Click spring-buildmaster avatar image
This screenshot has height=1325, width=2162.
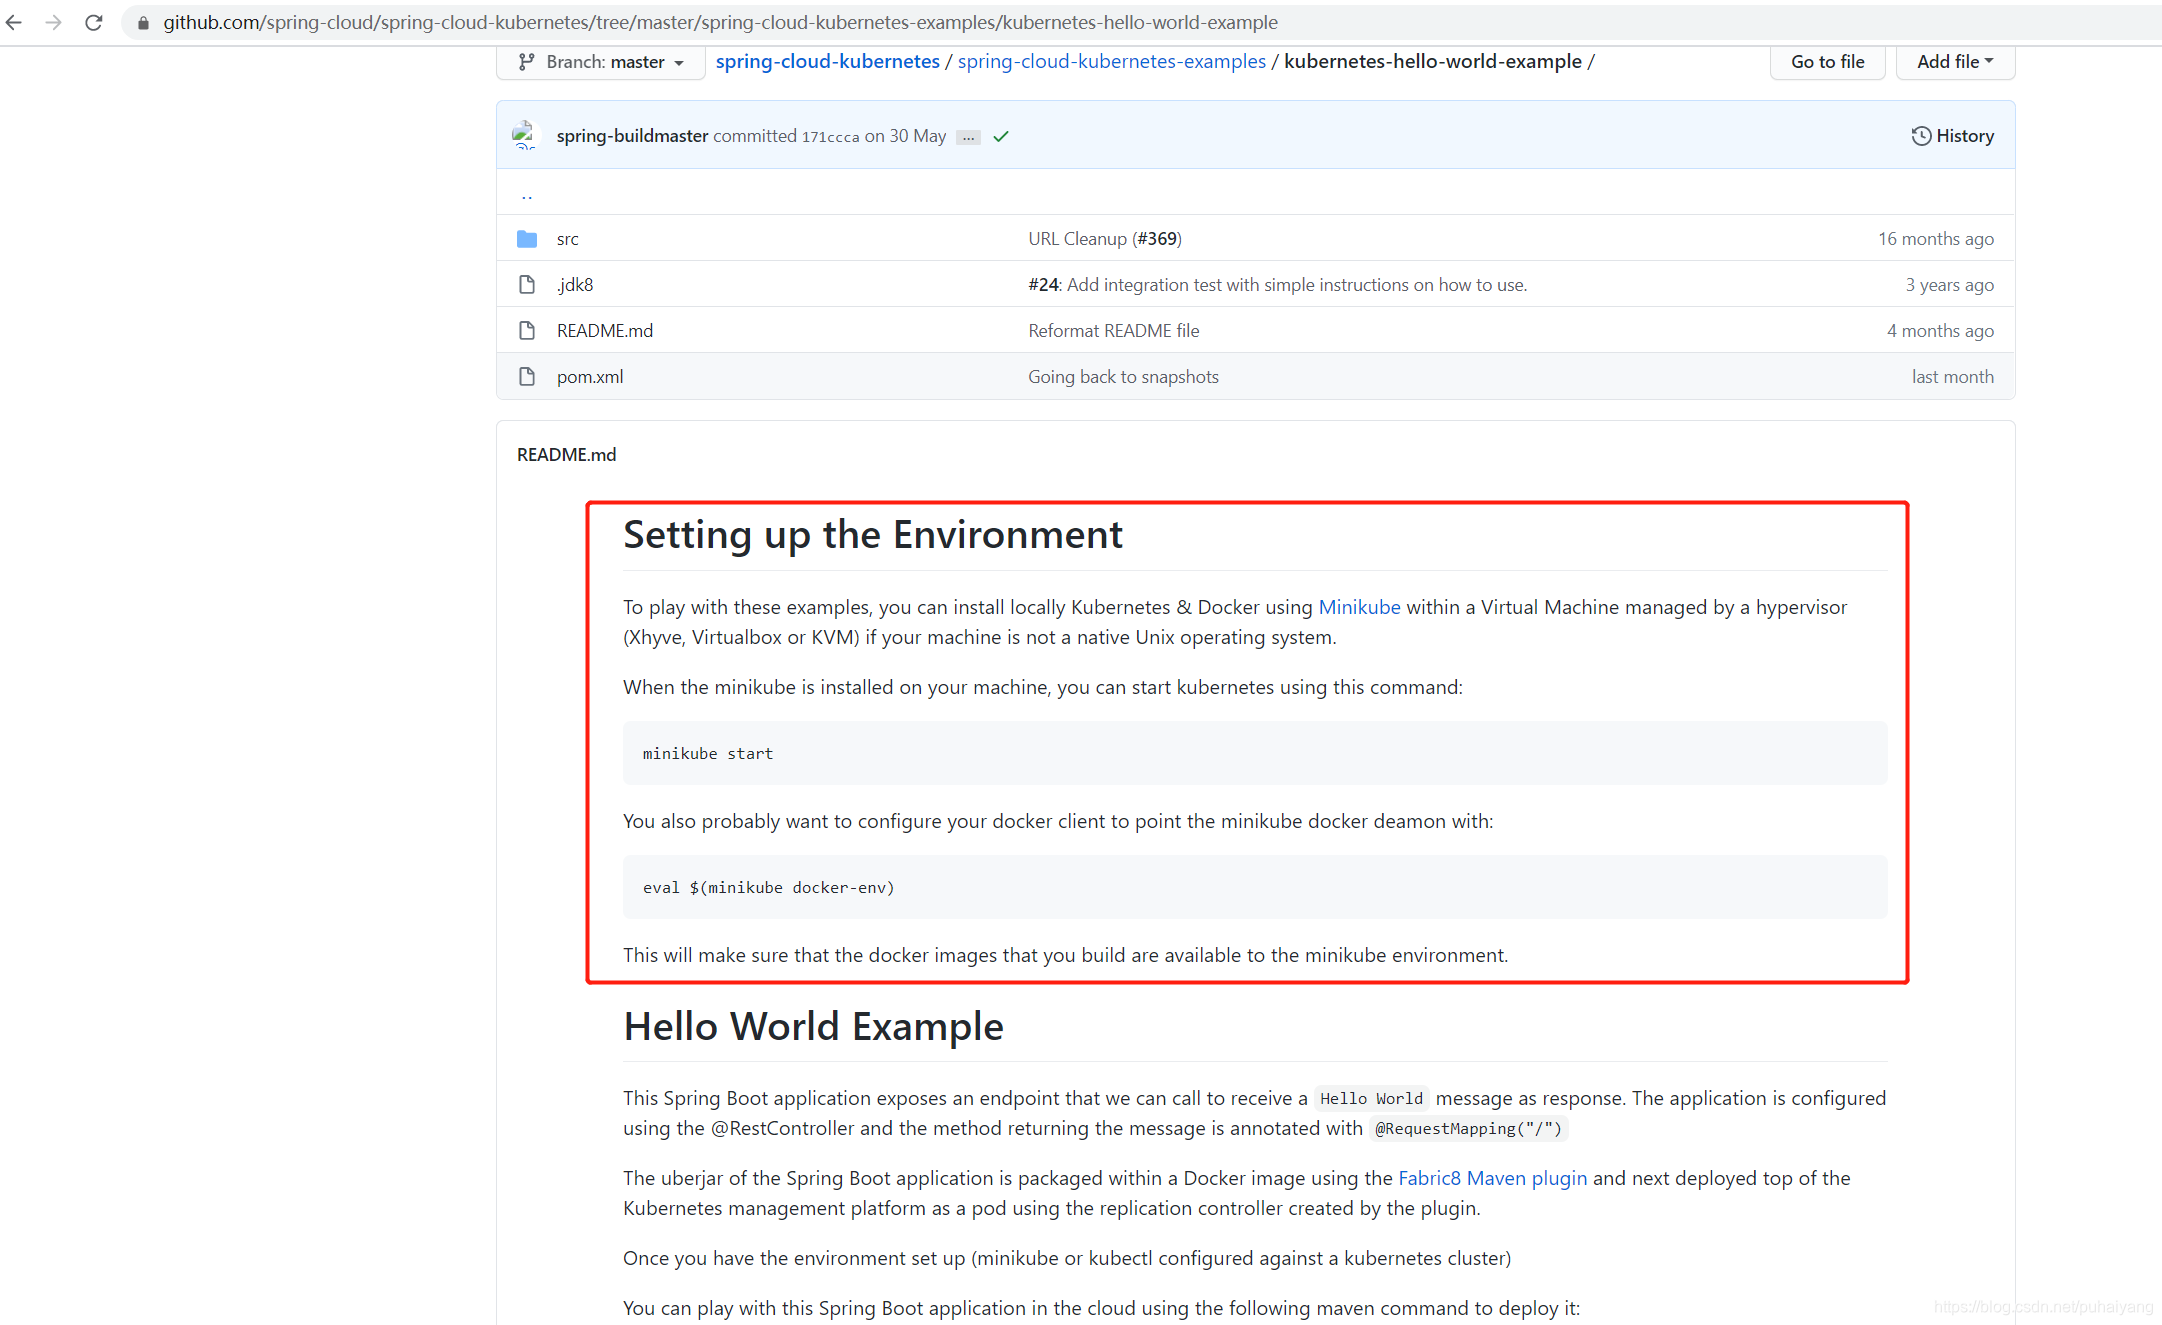pyautogui.click(x=526, y=135)
